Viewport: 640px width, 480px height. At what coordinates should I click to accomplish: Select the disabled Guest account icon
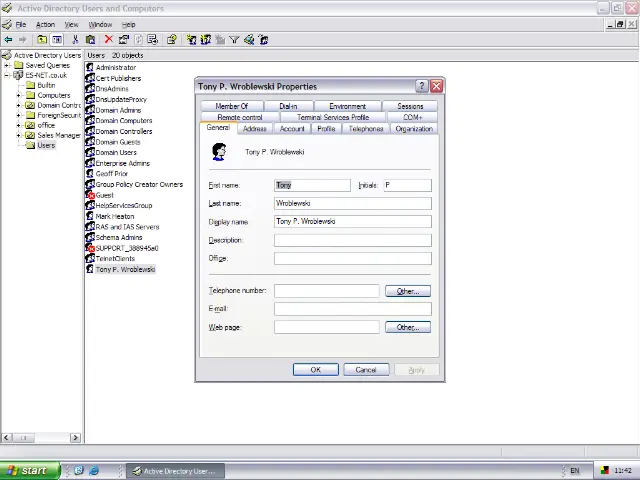pos(90,195)
